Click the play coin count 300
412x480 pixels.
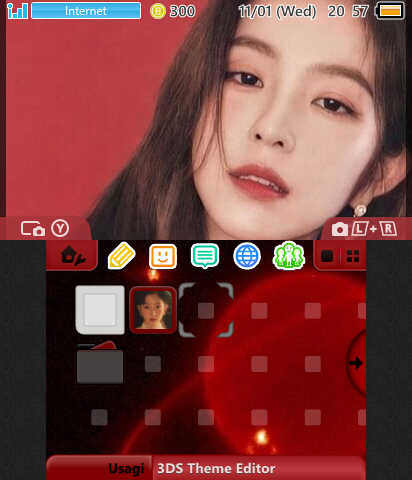pyautogui.click(x=182, y=11)
